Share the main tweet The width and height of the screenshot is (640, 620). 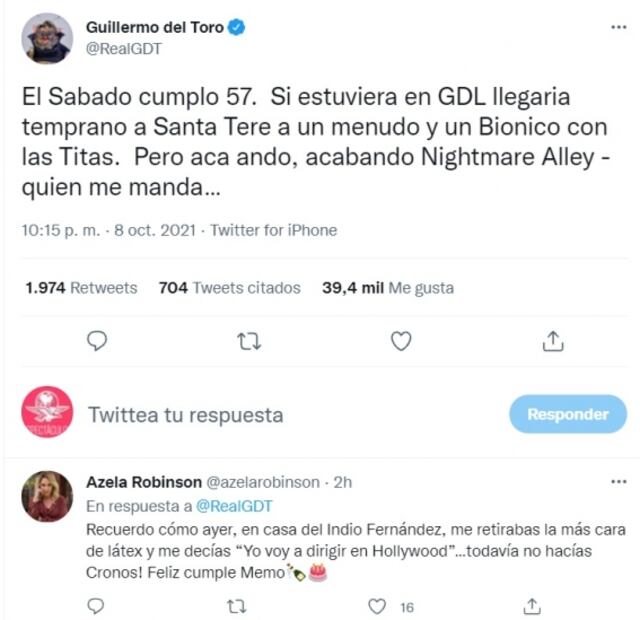(x=552, y=341)
